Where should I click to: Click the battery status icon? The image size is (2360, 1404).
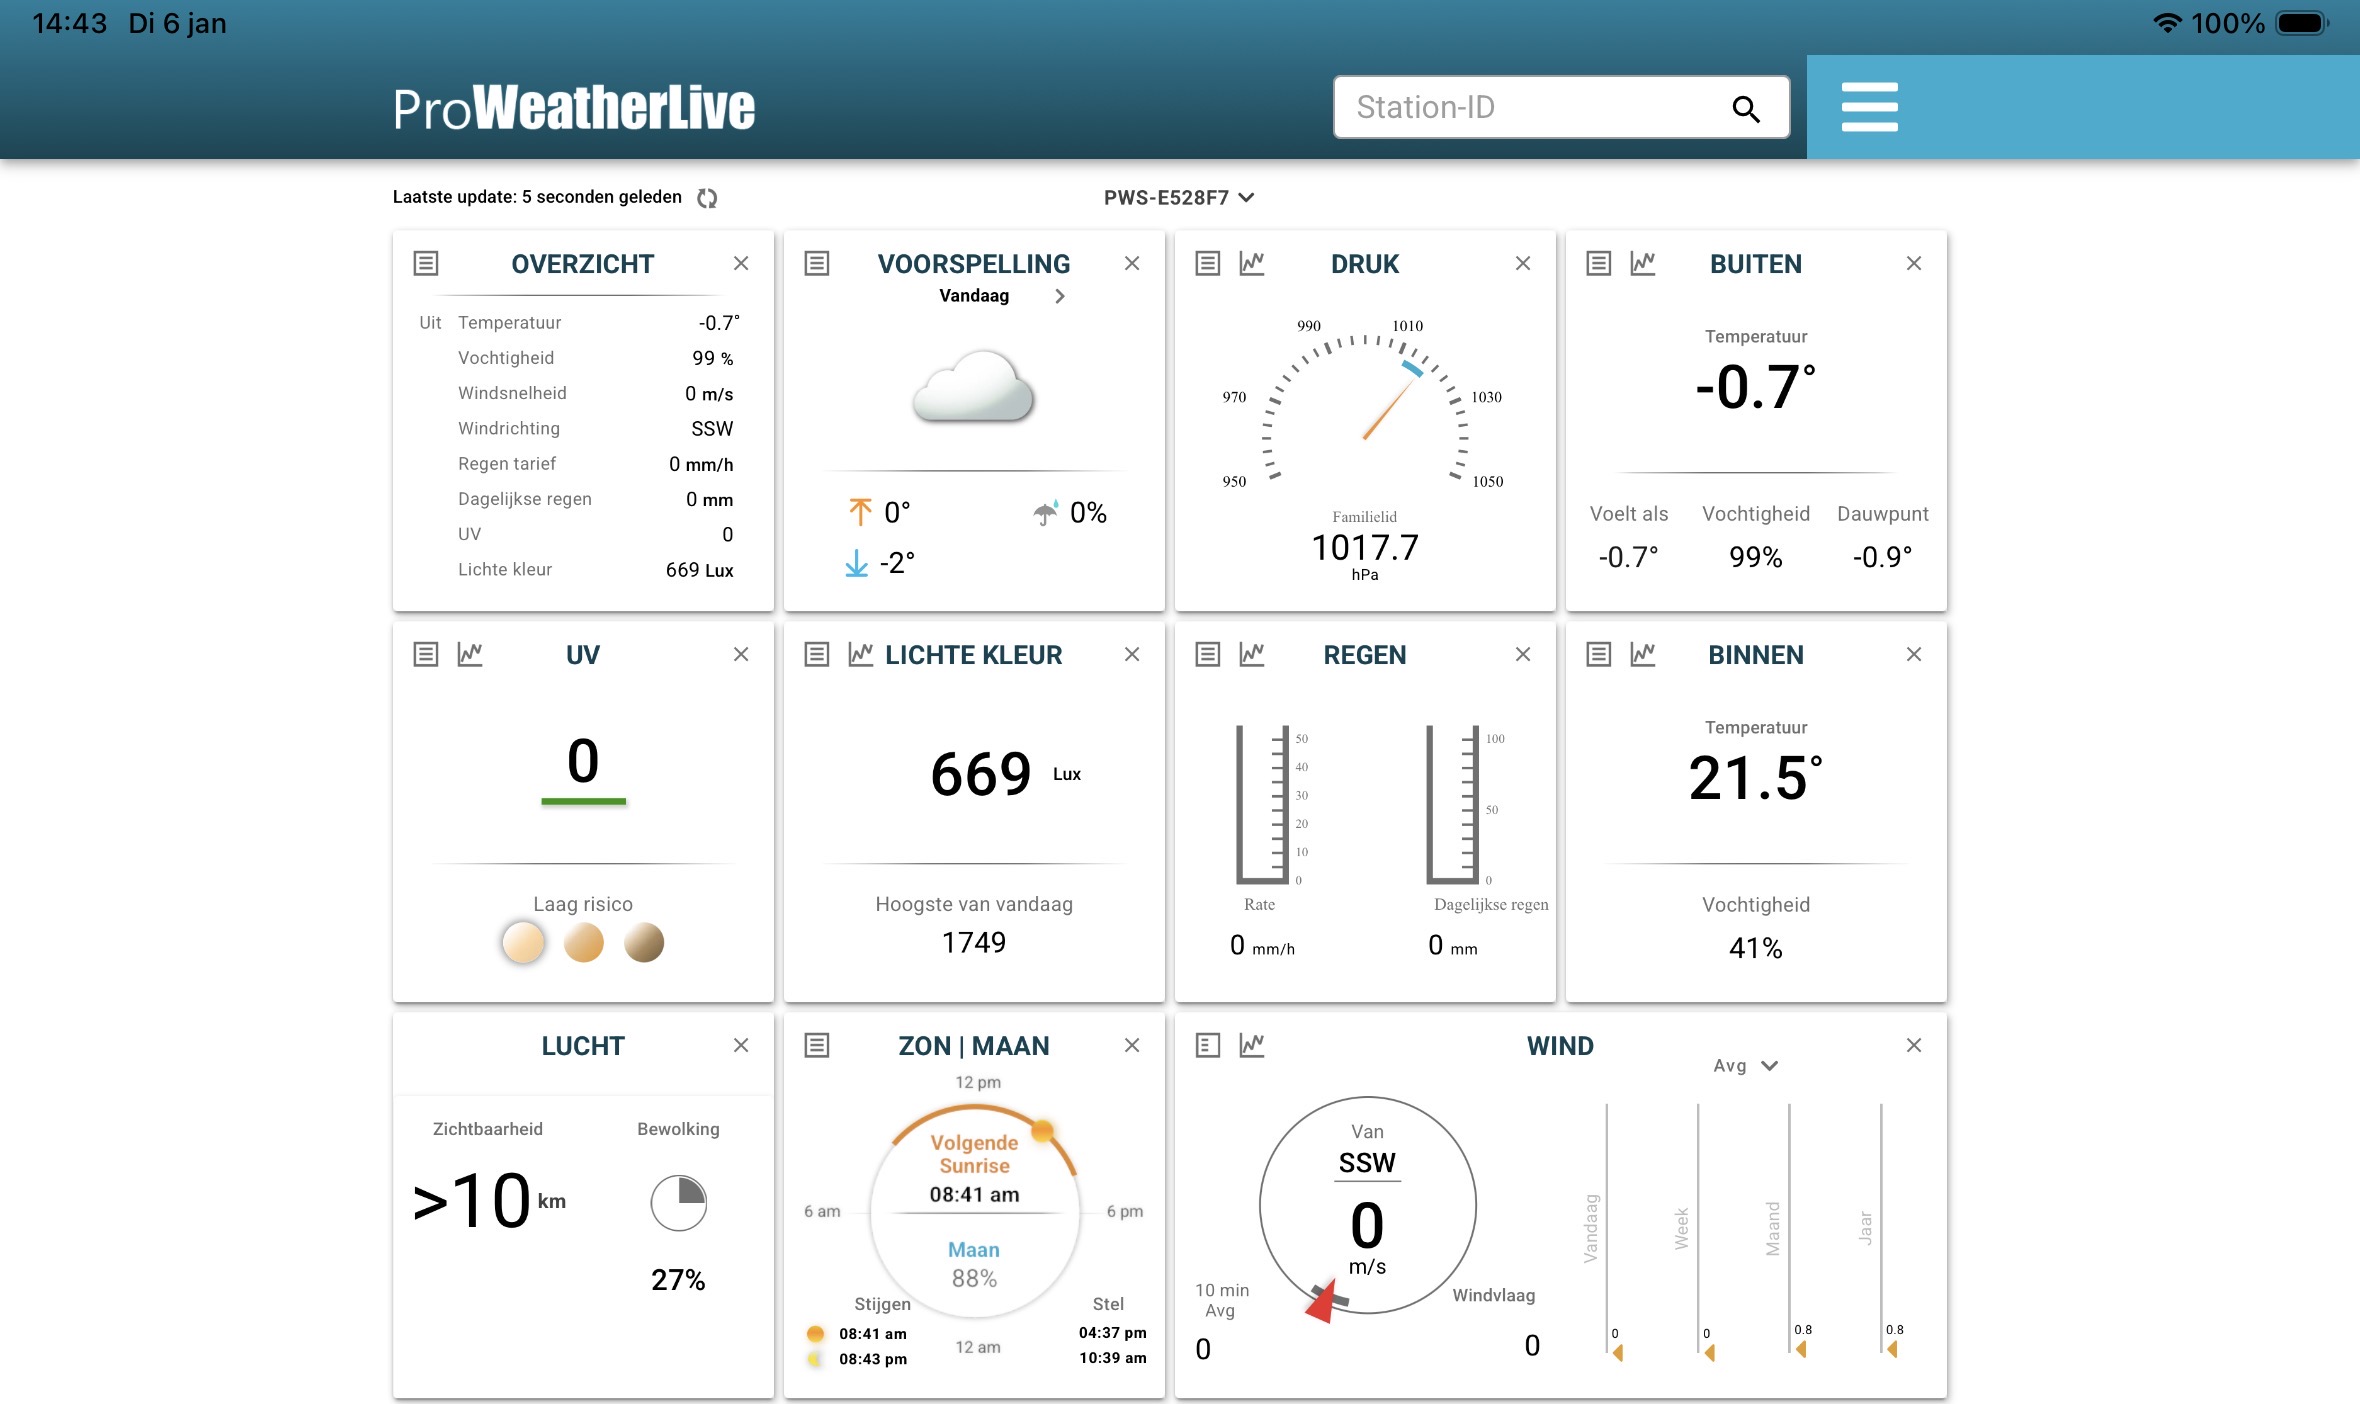pyautogui.click(x=2304, y=23)
